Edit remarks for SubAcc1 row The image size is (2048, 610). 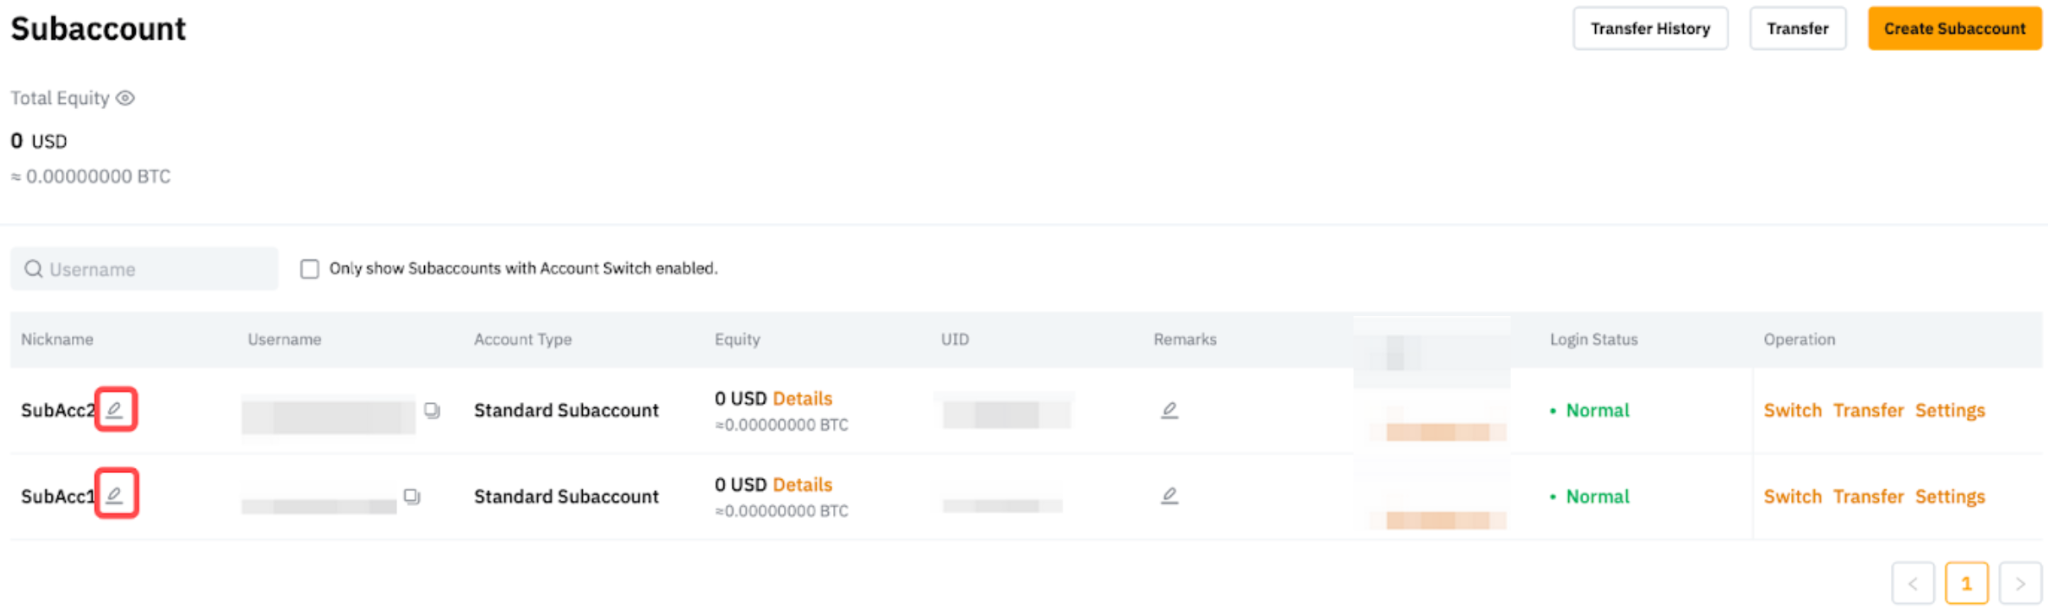tap(1169, 496)
